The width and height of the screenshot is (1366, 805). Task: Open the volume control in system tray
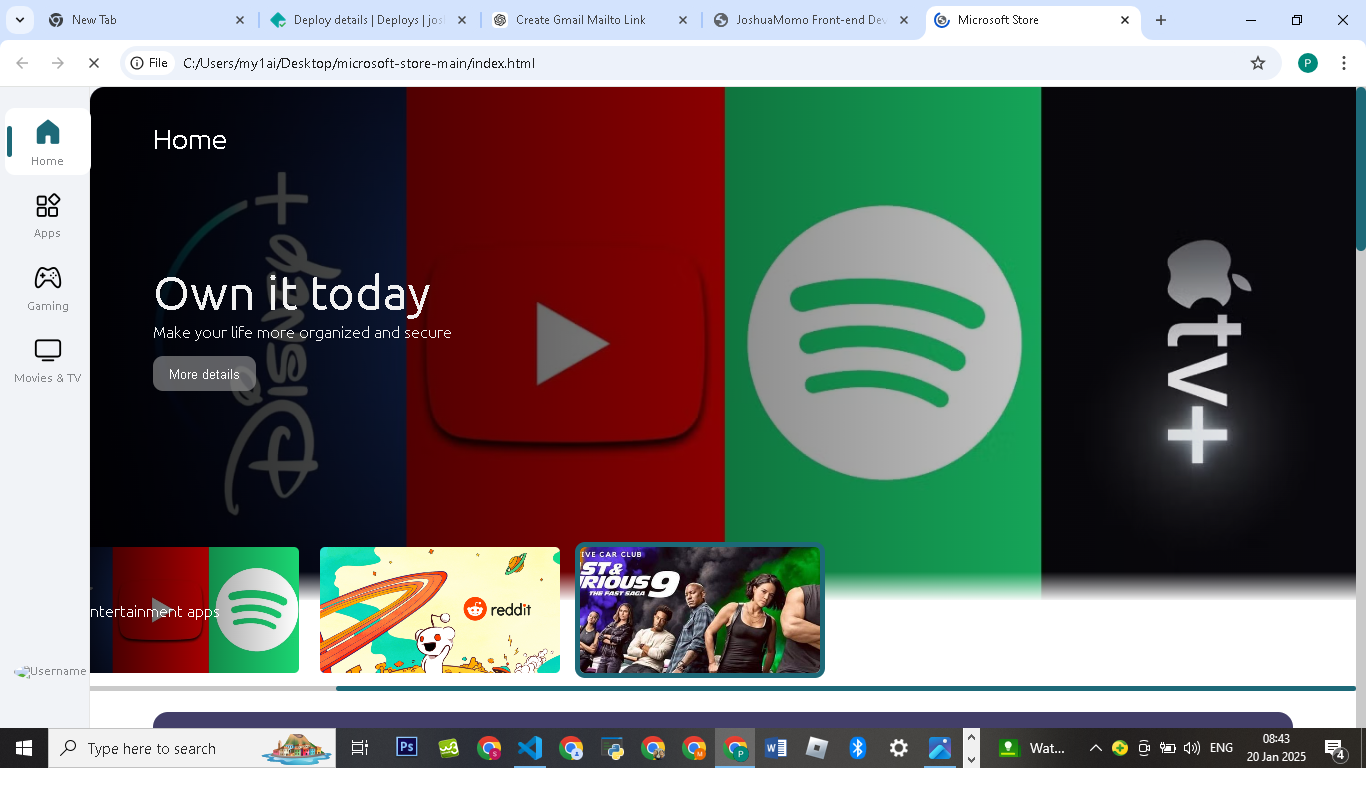tap(1191, 748)
